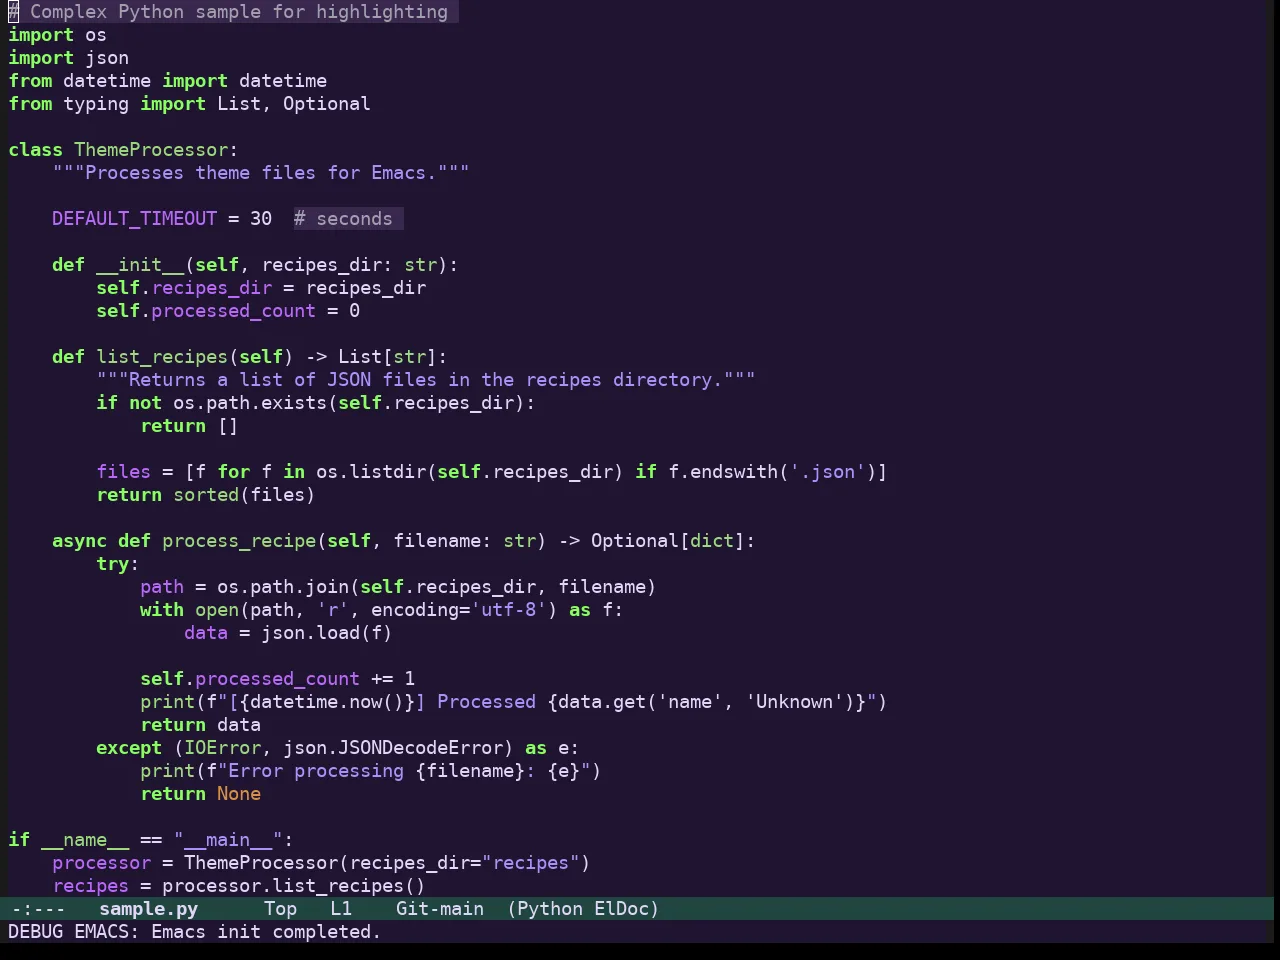1280x960 pixels.
Task: Click 'data = json.load(f)' line
Action: pos(288,633)
